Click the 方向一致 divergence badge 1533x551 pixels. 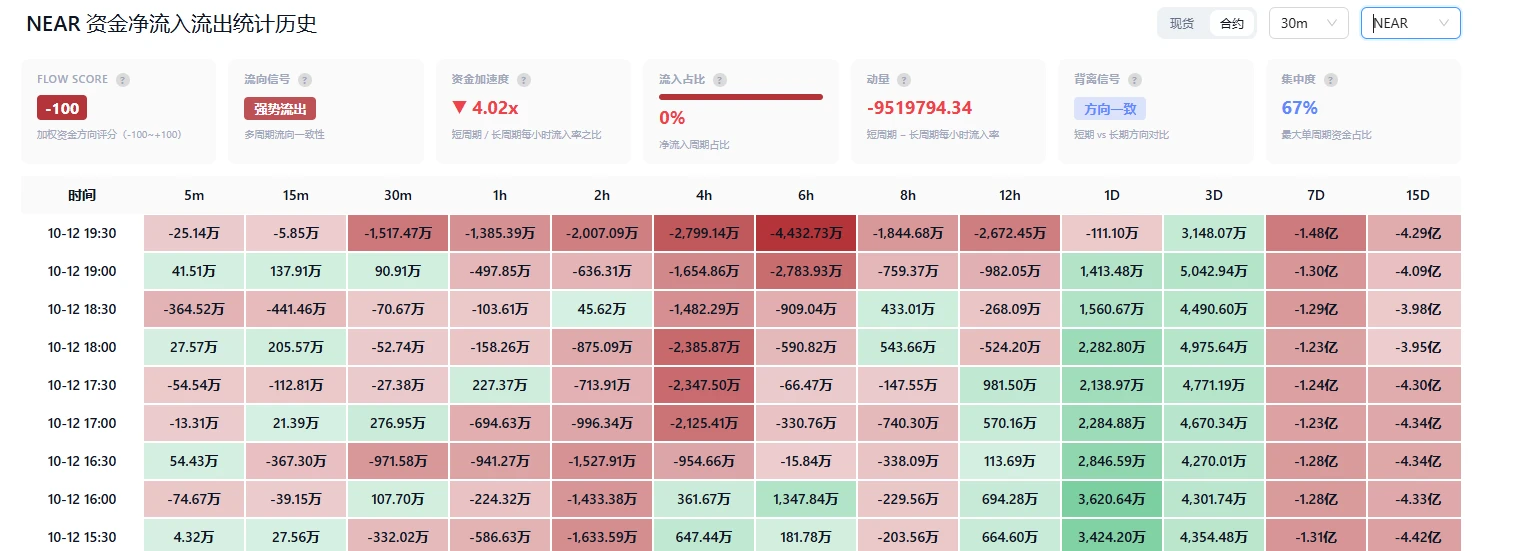pyautogui.click(x=1110, y=108)
